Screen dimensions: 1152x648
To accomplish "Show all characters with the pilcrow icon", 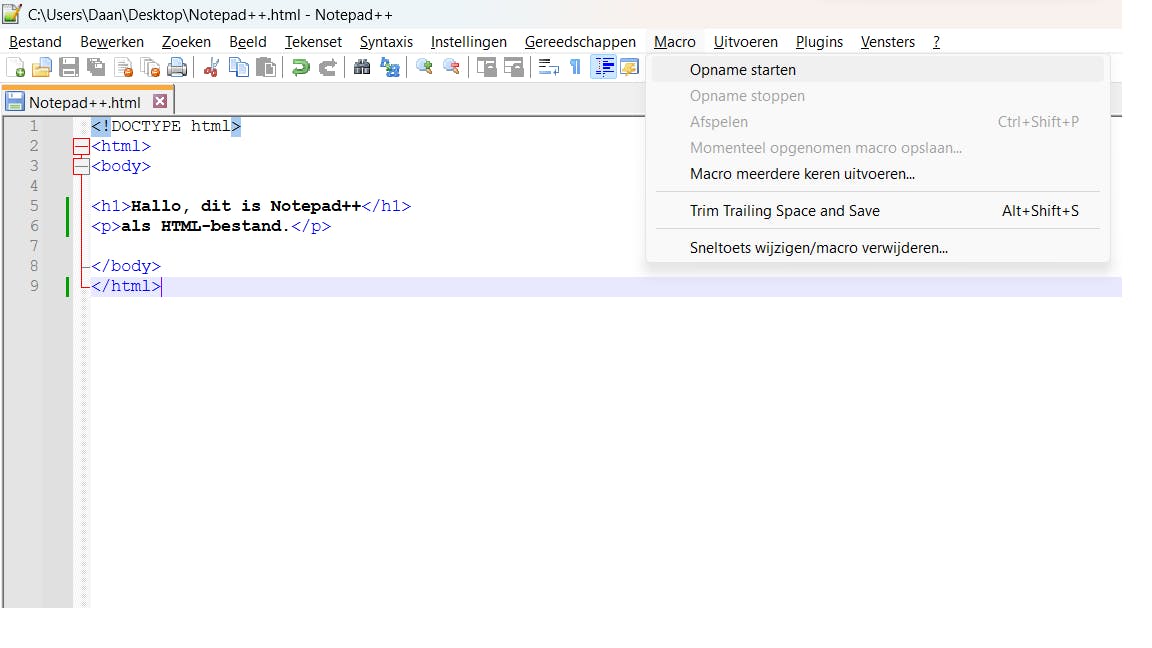I will [x=575, y=68].
